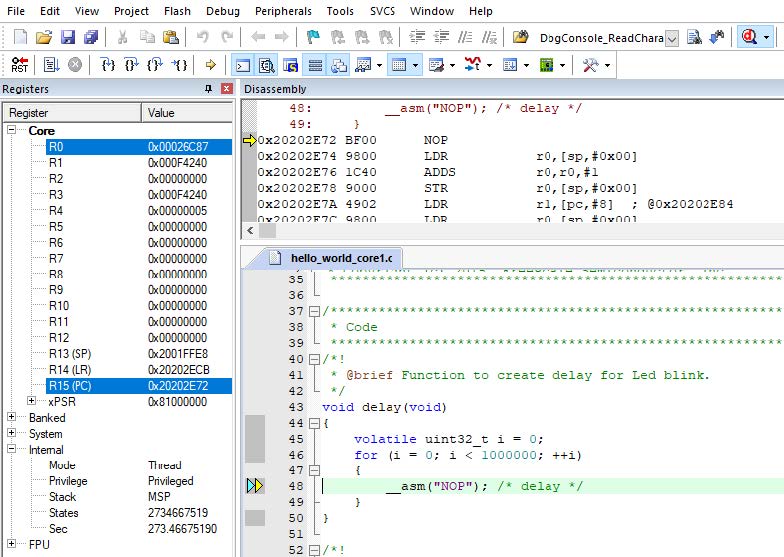Toggle the Command Window button
The width and height of the screenshot is (784, 557).
pyautogui.click(x=242, y=65)
